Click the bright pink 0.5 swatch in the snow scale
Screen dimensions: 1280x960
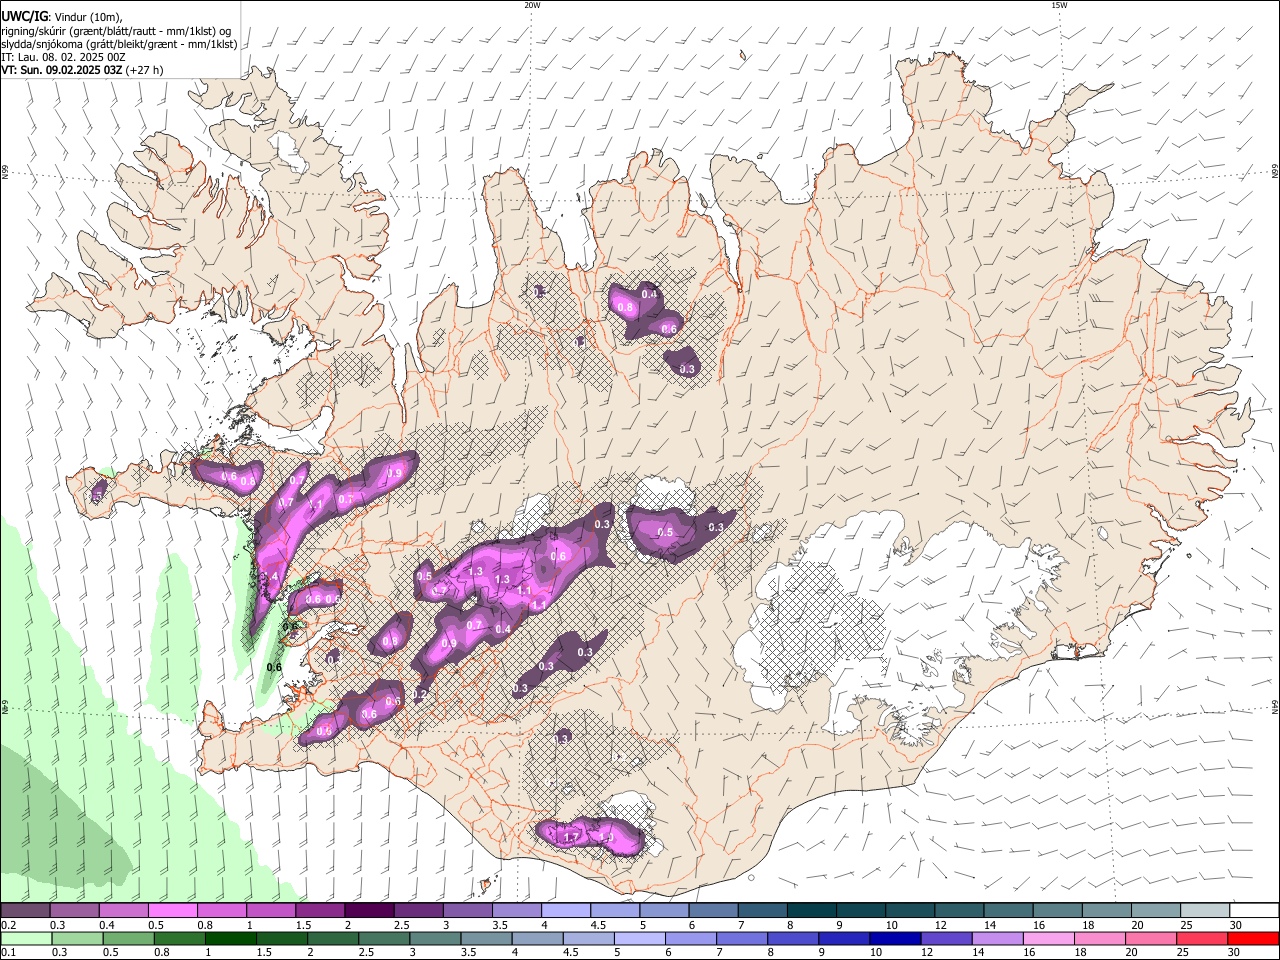tap(173, 910)
